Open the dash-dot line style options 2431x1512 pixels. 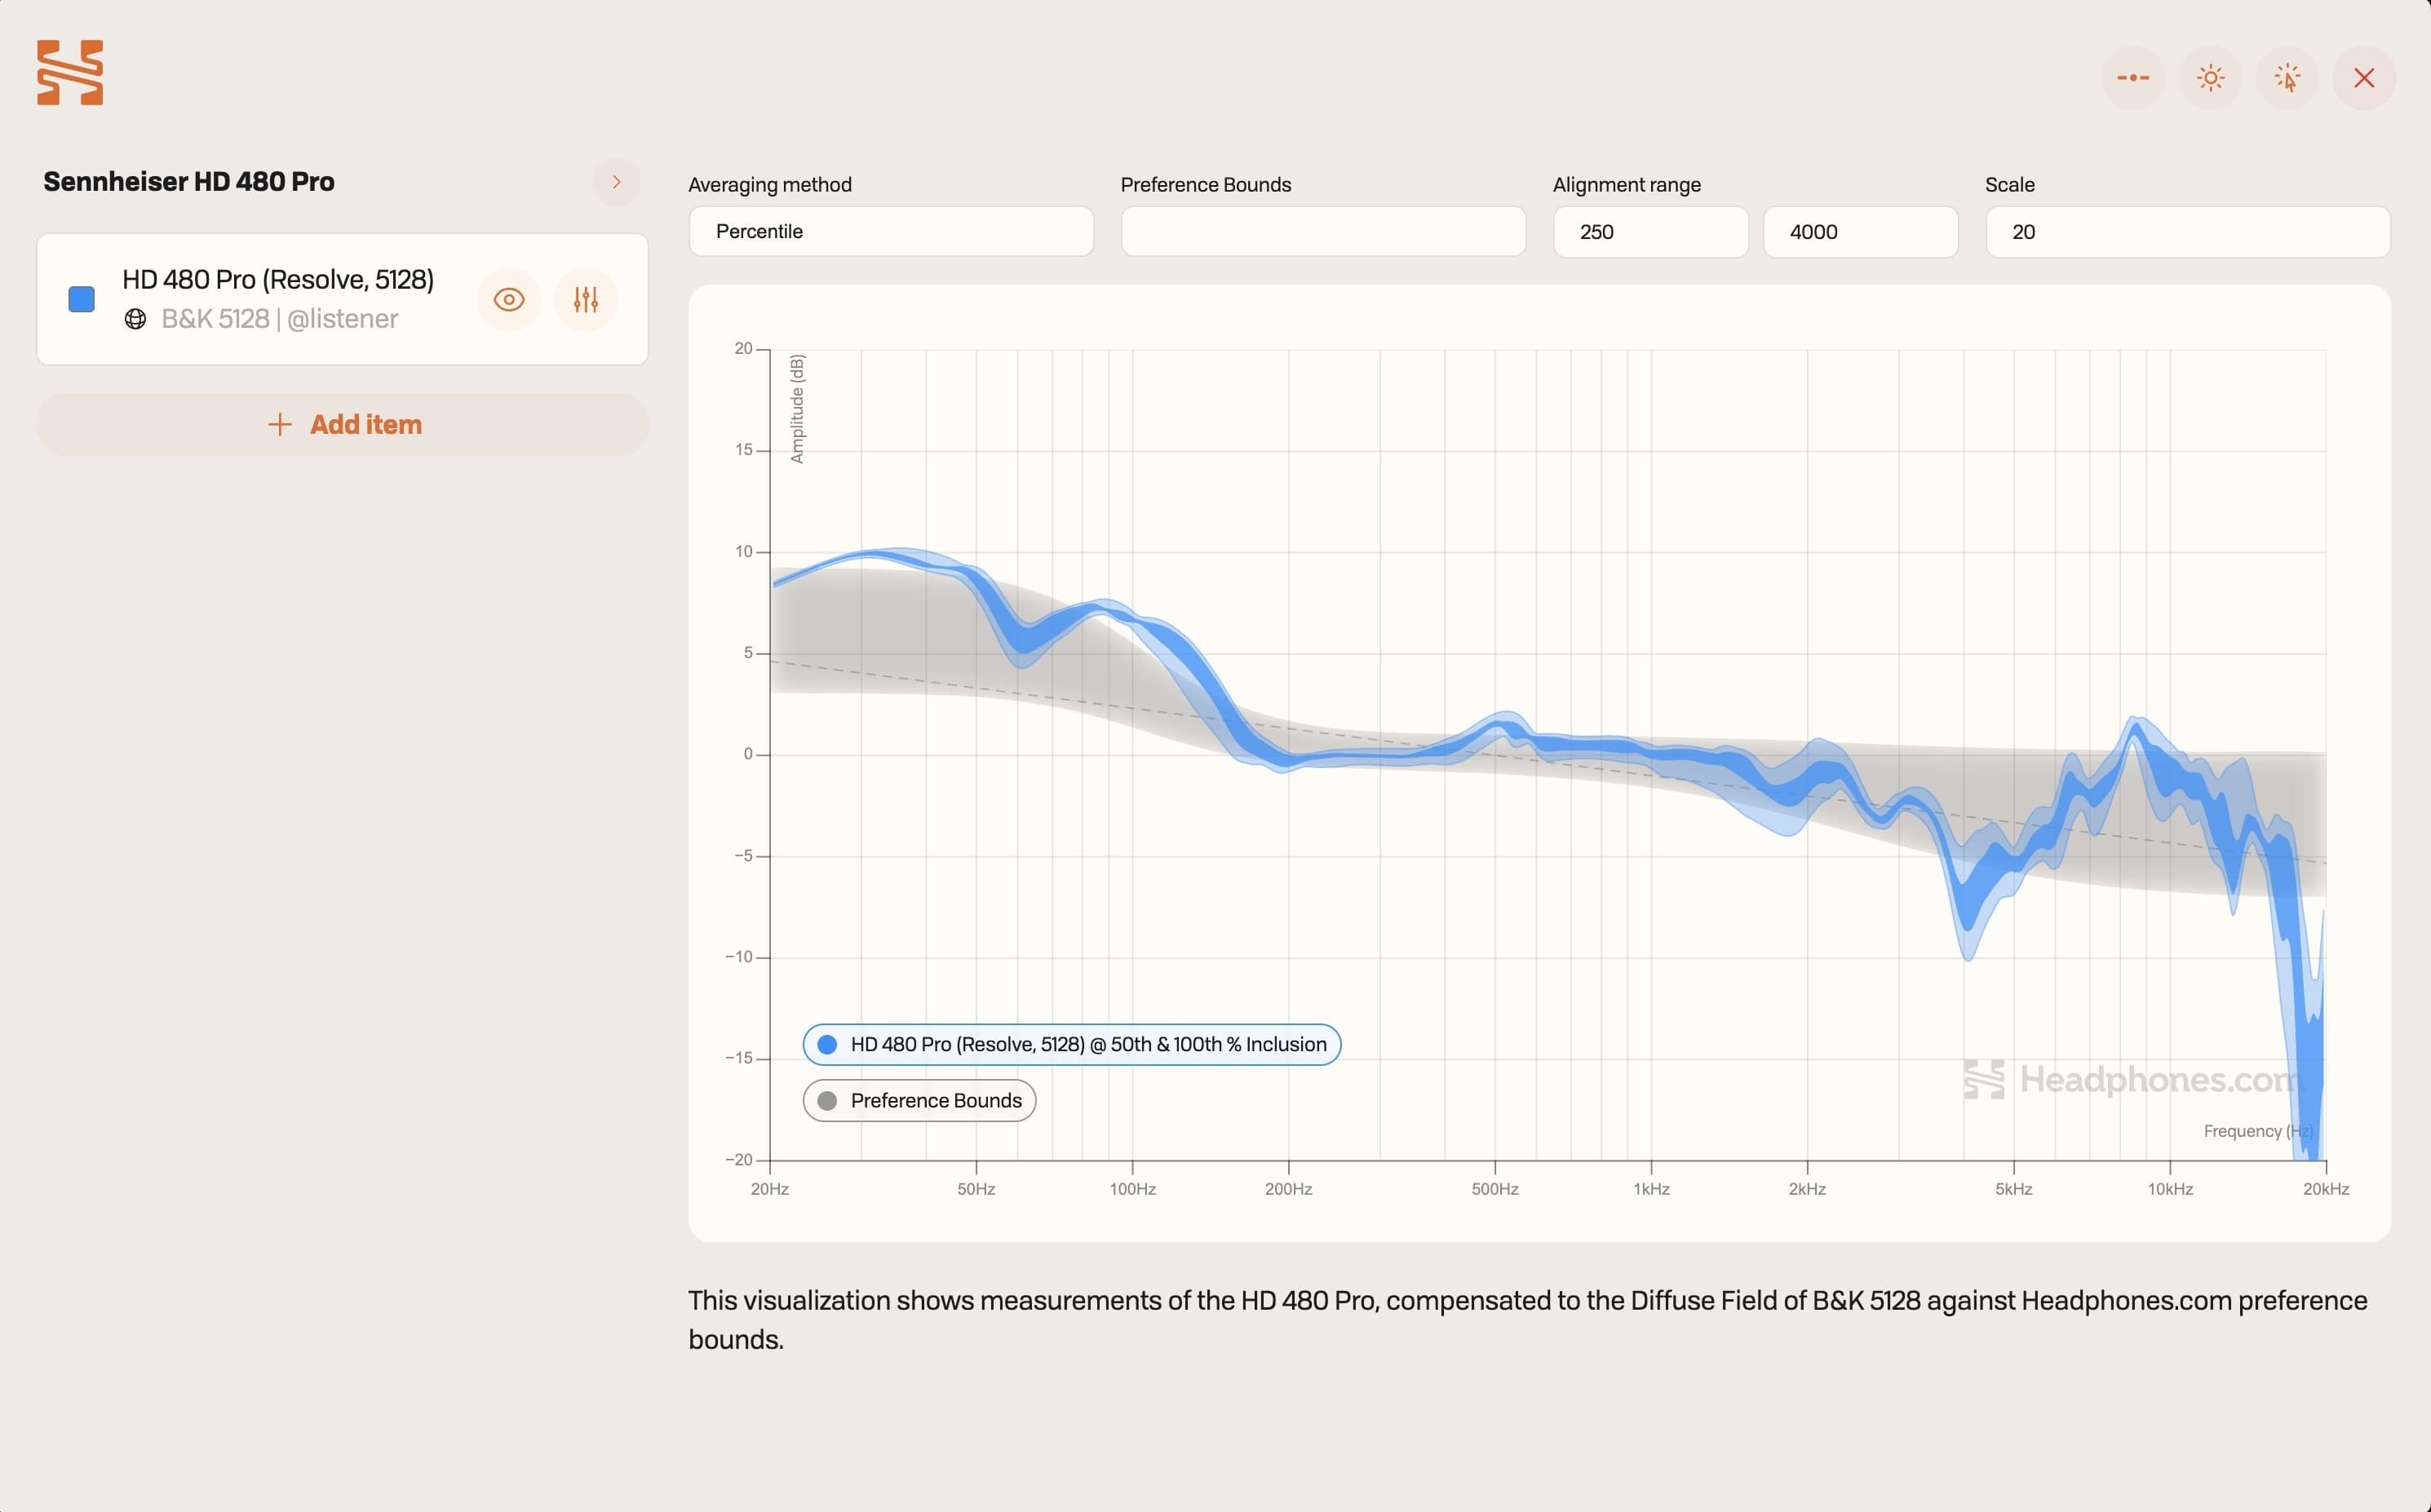click(2133, 78)
